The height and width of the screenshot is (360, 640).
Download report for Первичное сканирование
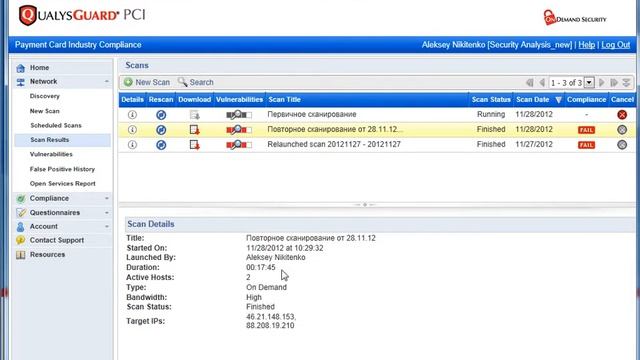(x=195, y=115)
